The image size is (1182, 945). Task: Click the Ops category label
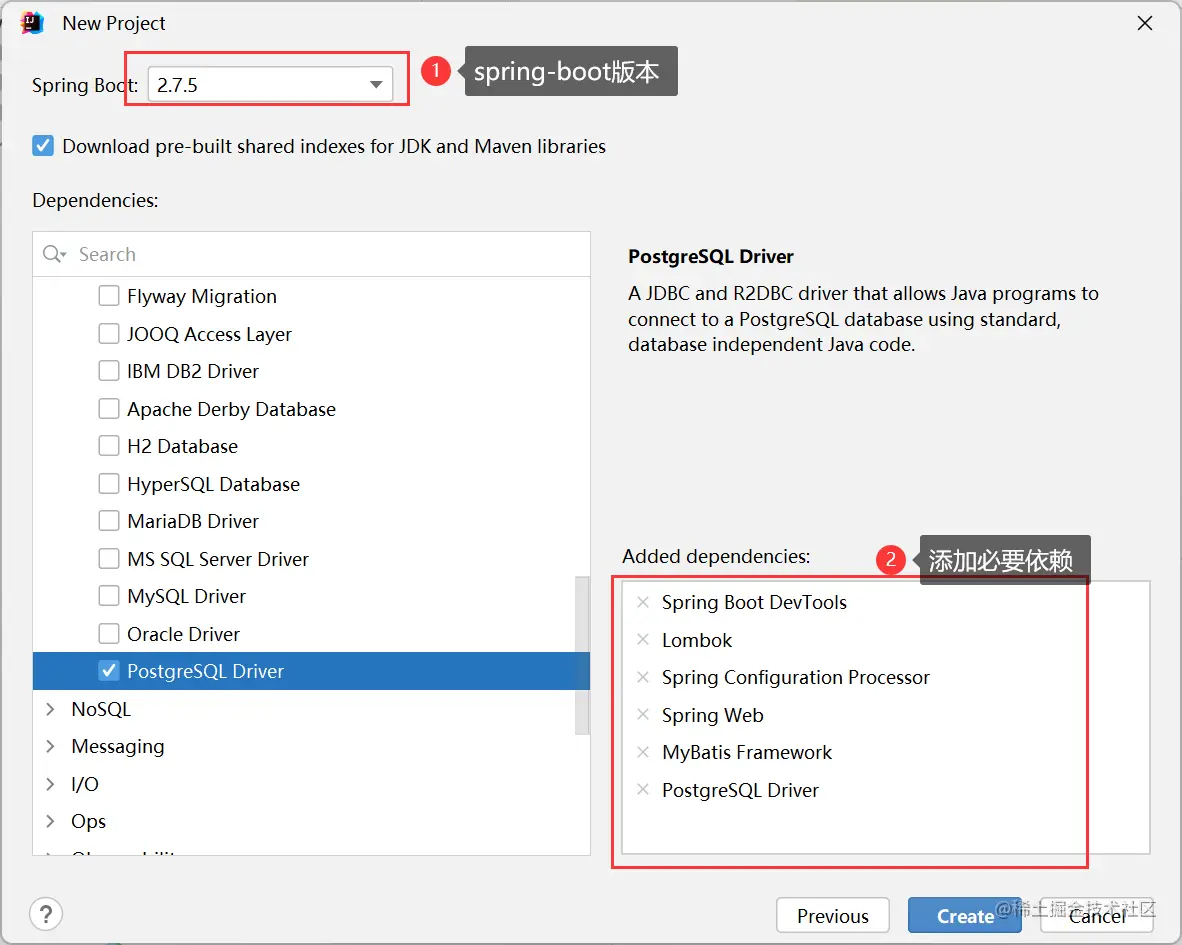pos(88,821)
